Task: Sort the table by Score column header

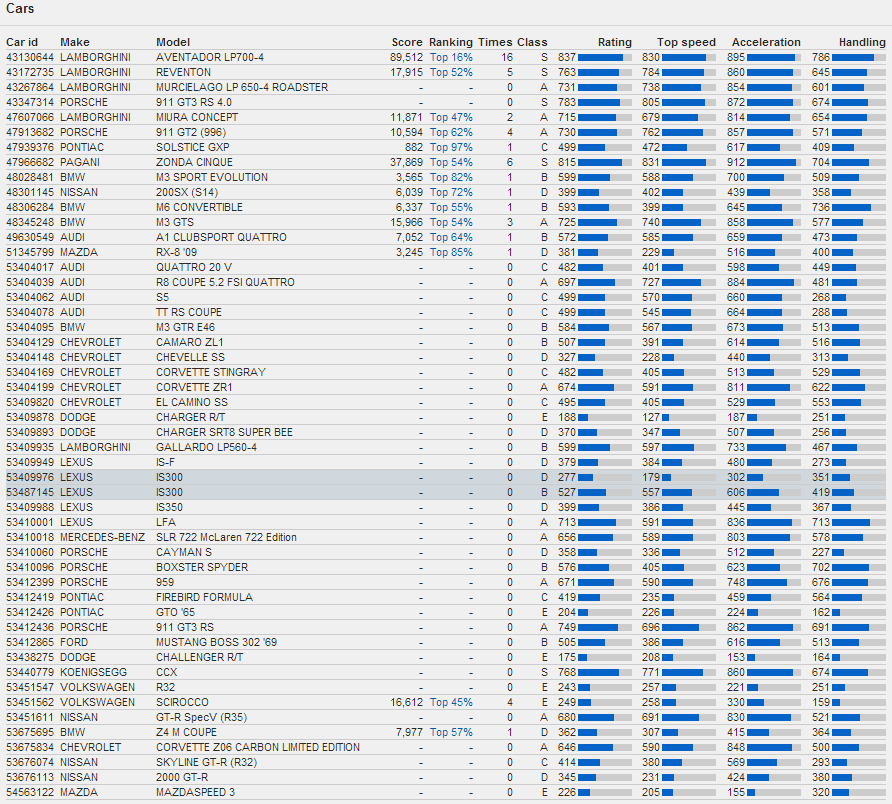Action: coord(407,42)
